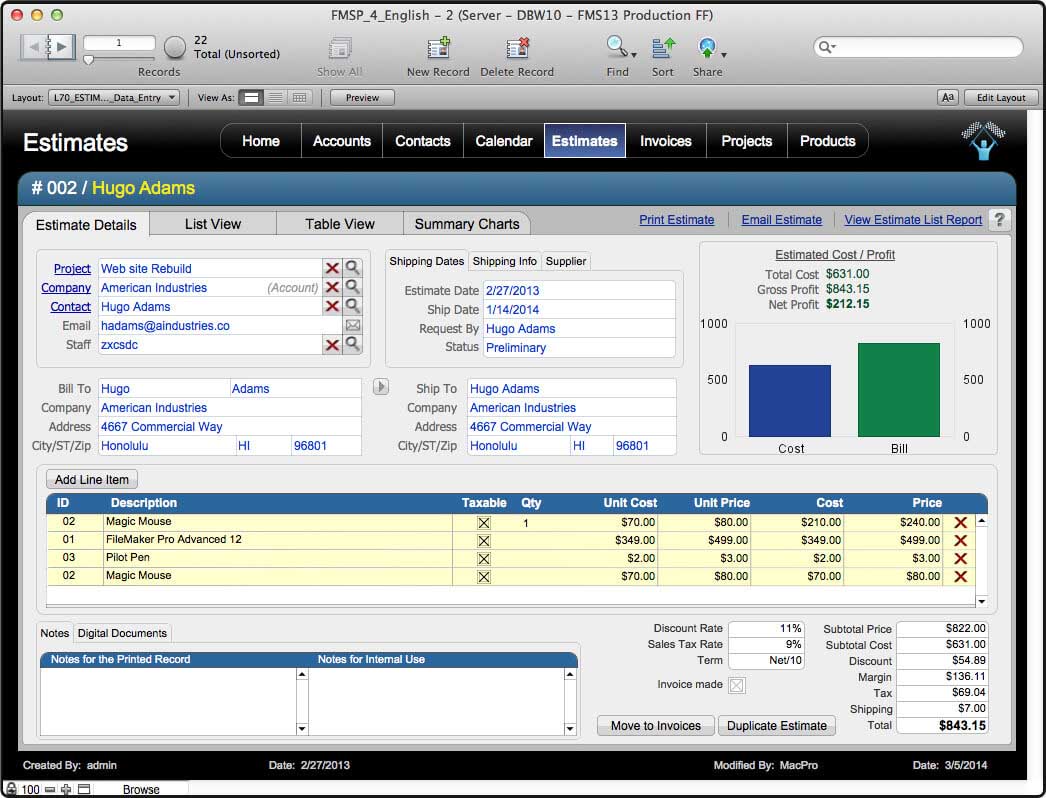1046x798 pixels.
Task: Open the Layout dropdown menu
Action: [x=113, y=97]
